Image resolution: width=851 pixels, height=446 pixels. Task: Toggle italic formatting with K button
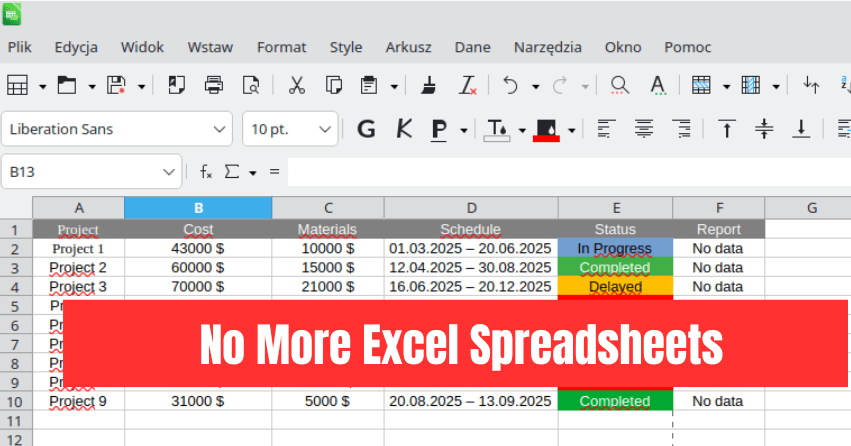point(403,129)
